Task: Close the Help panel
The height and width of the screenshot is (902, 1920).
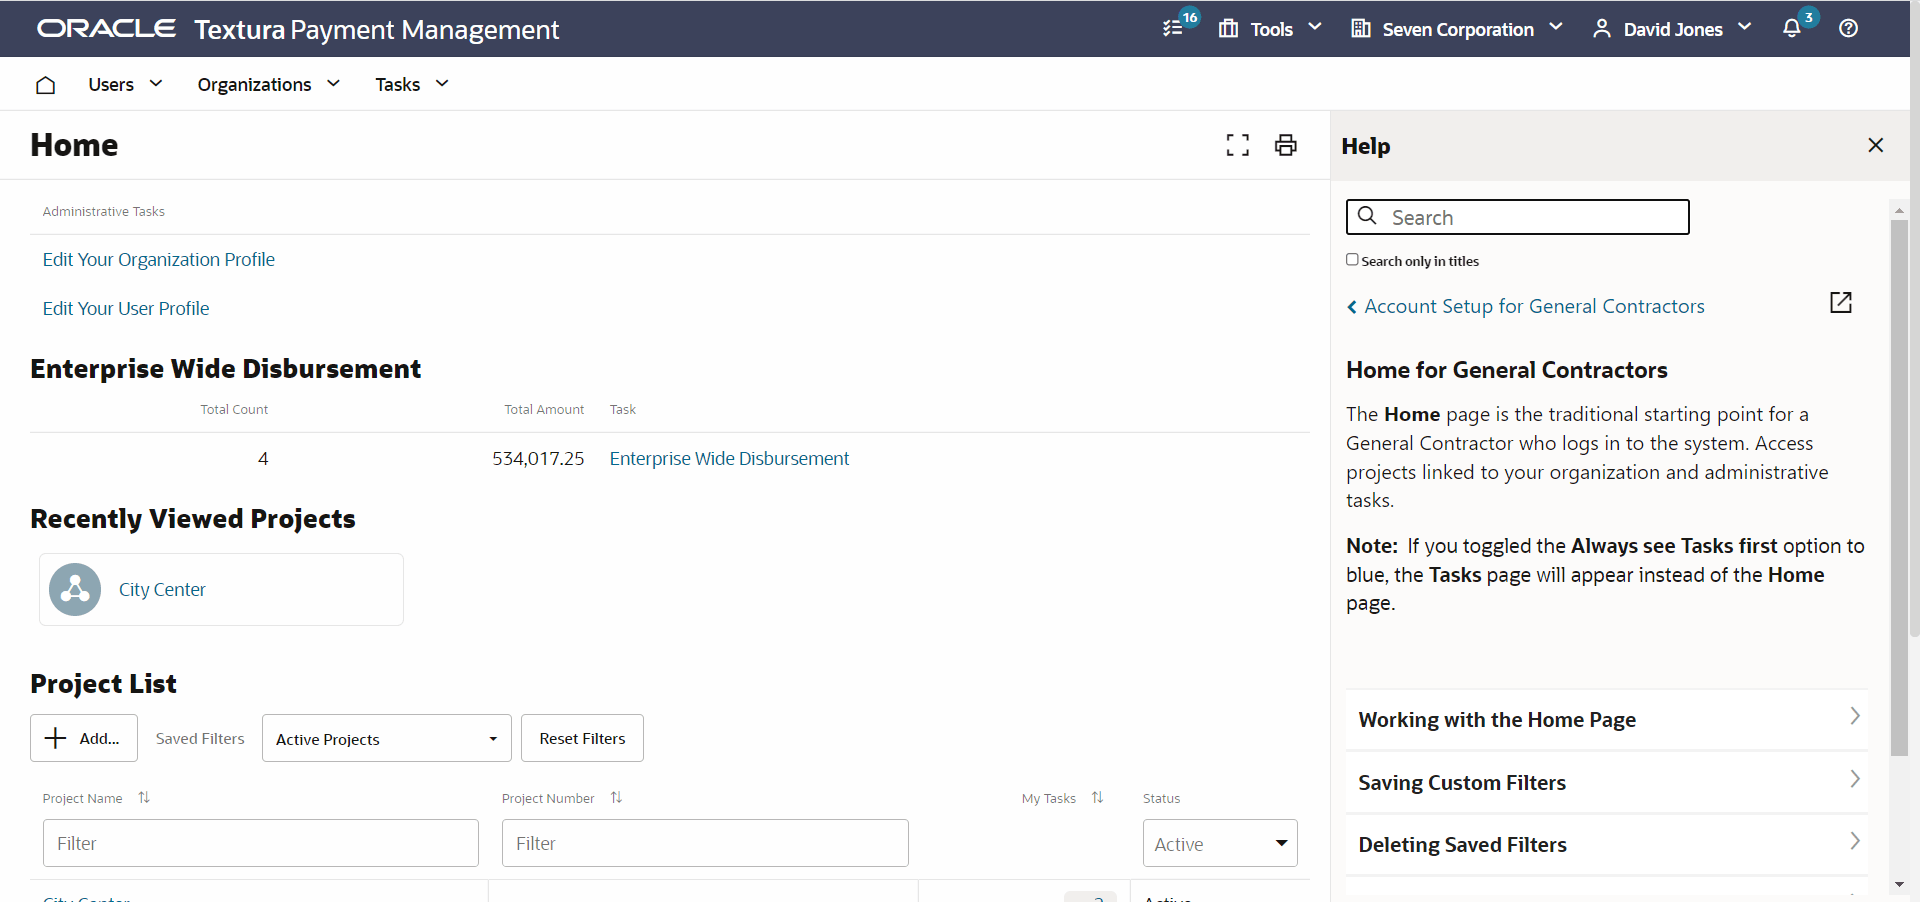Action: (1876, 145)
